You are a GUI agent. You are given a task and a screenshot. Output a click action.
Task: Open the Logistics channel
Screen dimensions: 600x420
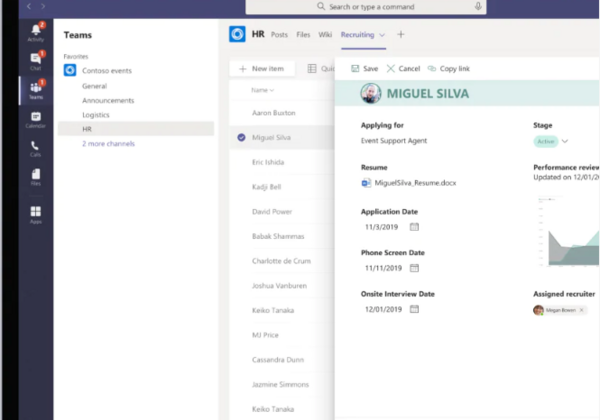96,115
